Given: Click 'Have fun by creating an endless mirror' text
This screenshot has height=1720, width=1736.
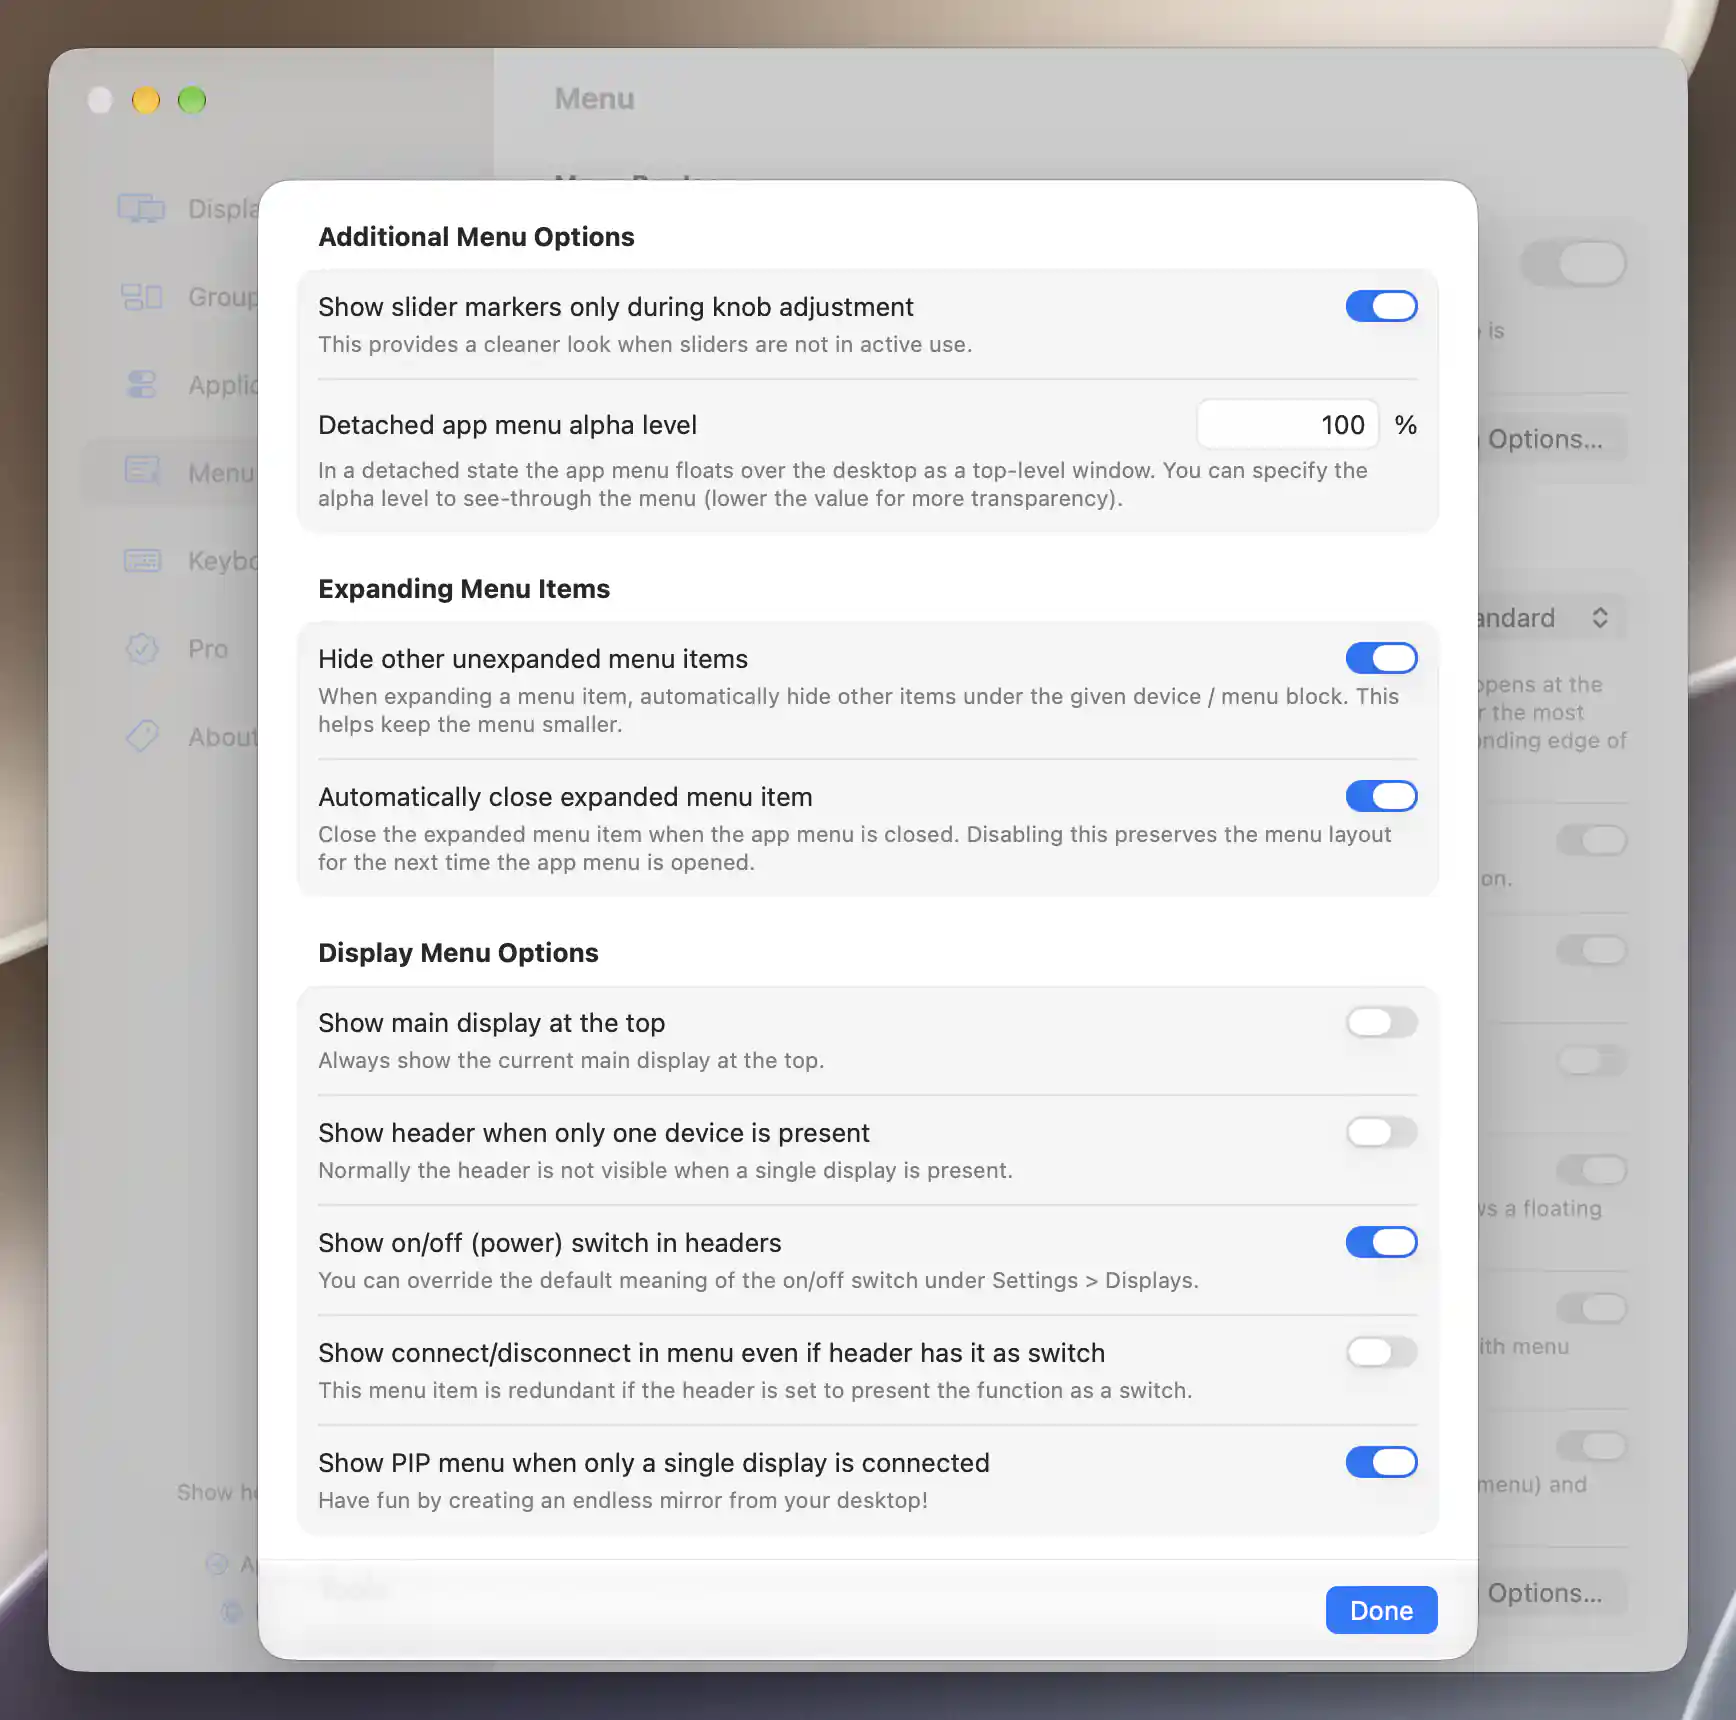Looking at the screenshot, I should pyautogui.click(x=623, y=1500).
